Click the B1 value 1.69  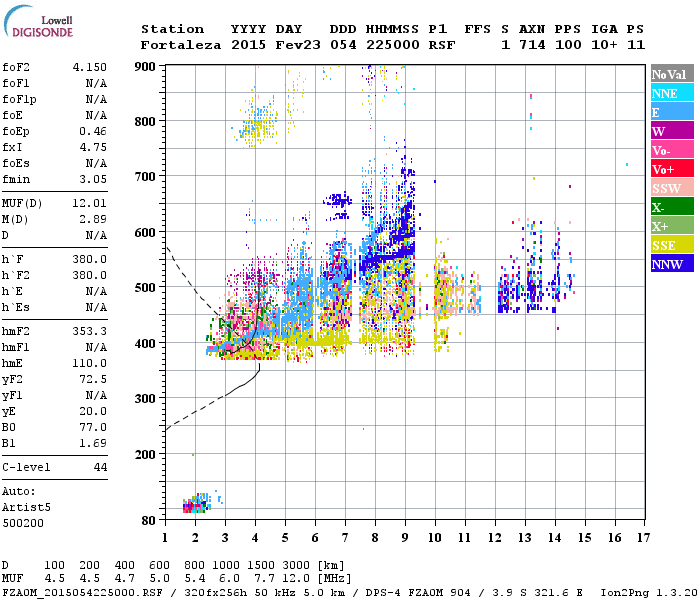[x=93, y=443]
